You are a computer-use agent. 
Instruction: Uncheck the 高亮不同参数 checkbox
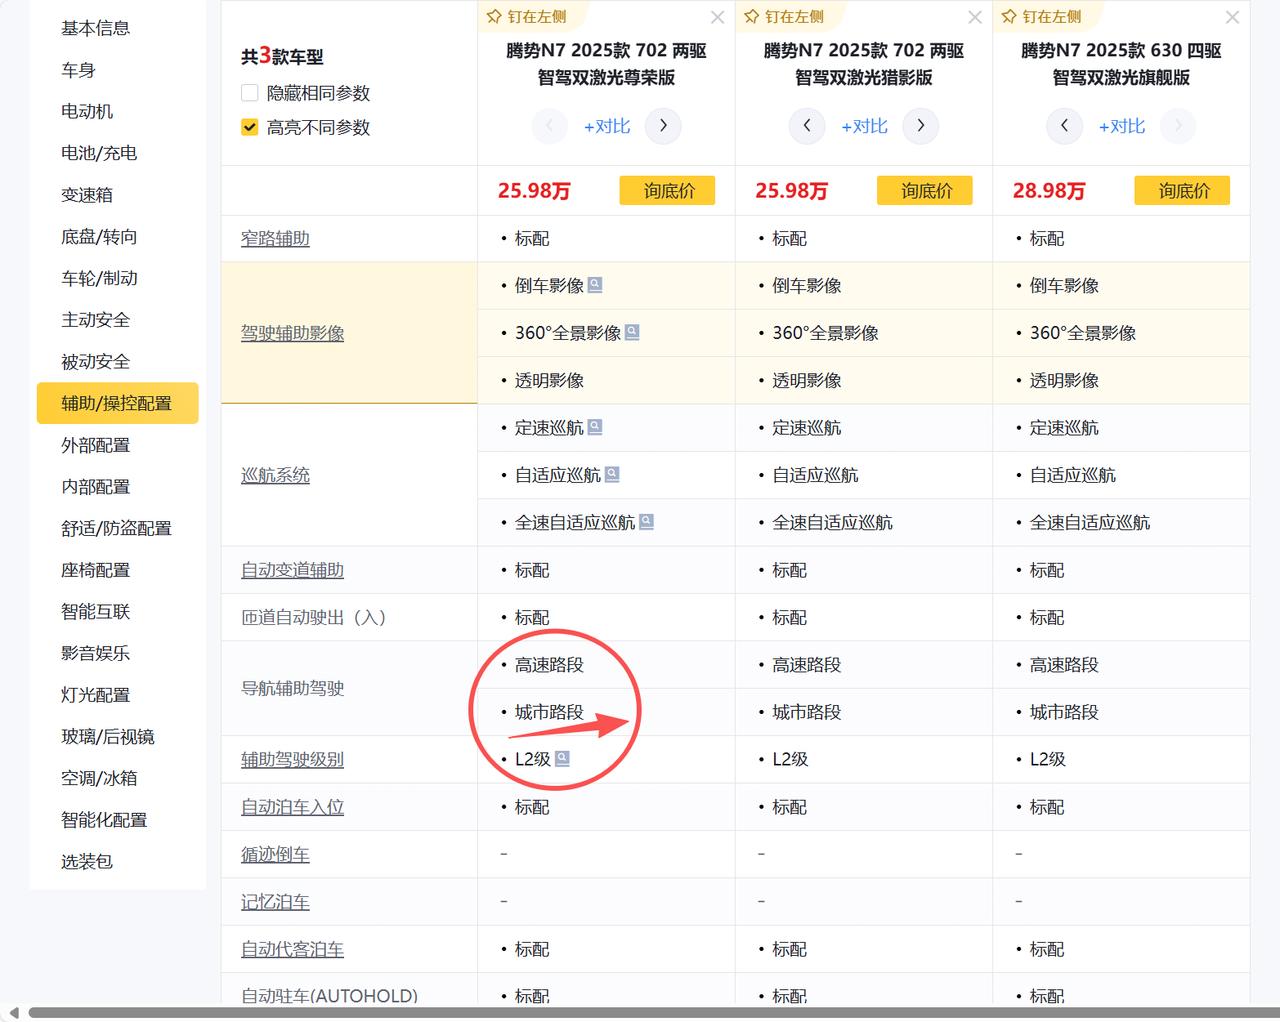click(x=250, y=127)
